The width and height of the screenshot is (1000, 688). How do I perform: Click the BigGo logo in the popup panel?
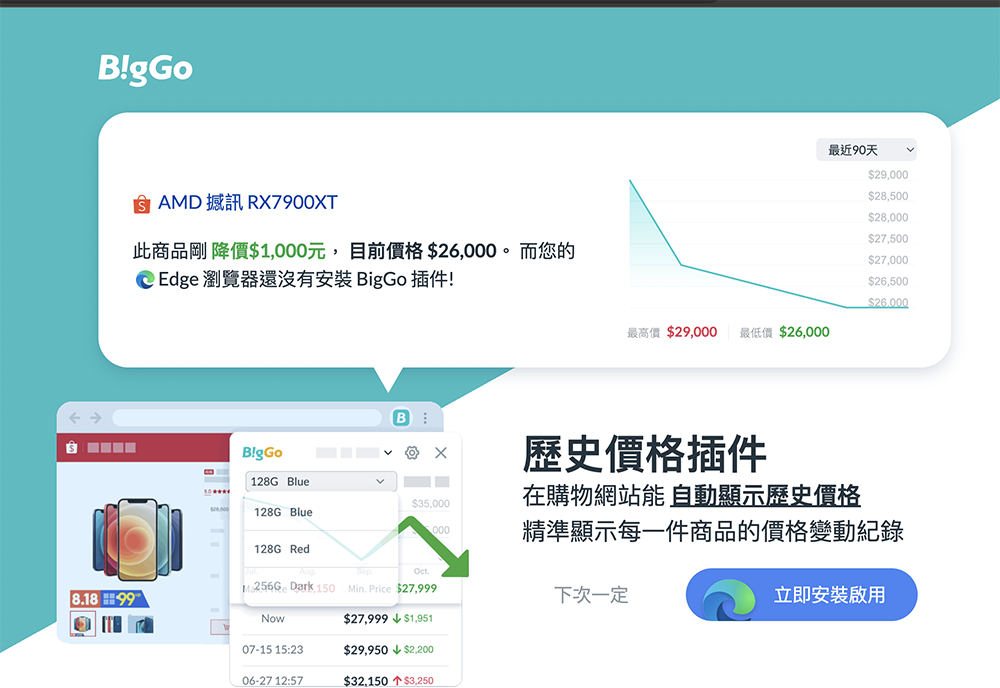pos(262,453)
